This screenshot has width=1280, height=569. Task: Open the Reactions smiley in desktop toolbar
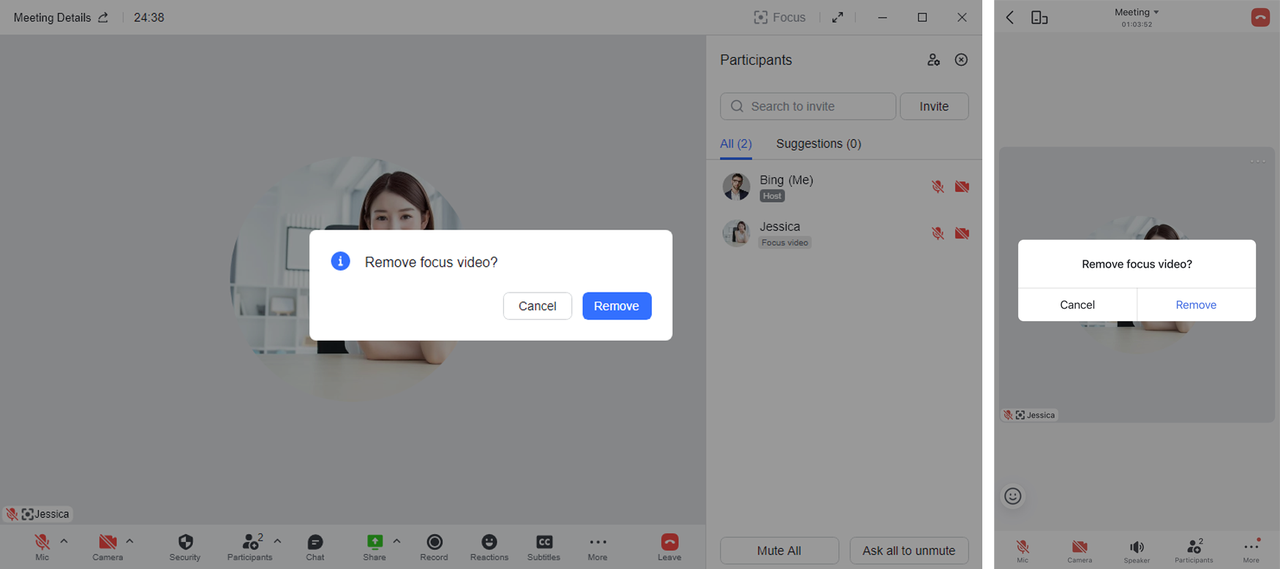489,542
